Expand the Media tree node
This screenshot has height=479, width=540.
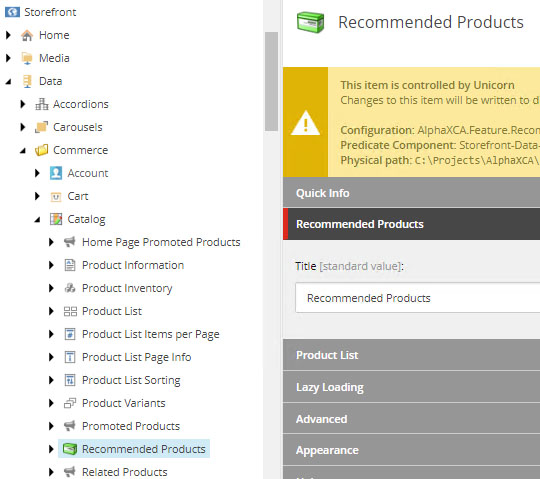click(x=8, y=58)
